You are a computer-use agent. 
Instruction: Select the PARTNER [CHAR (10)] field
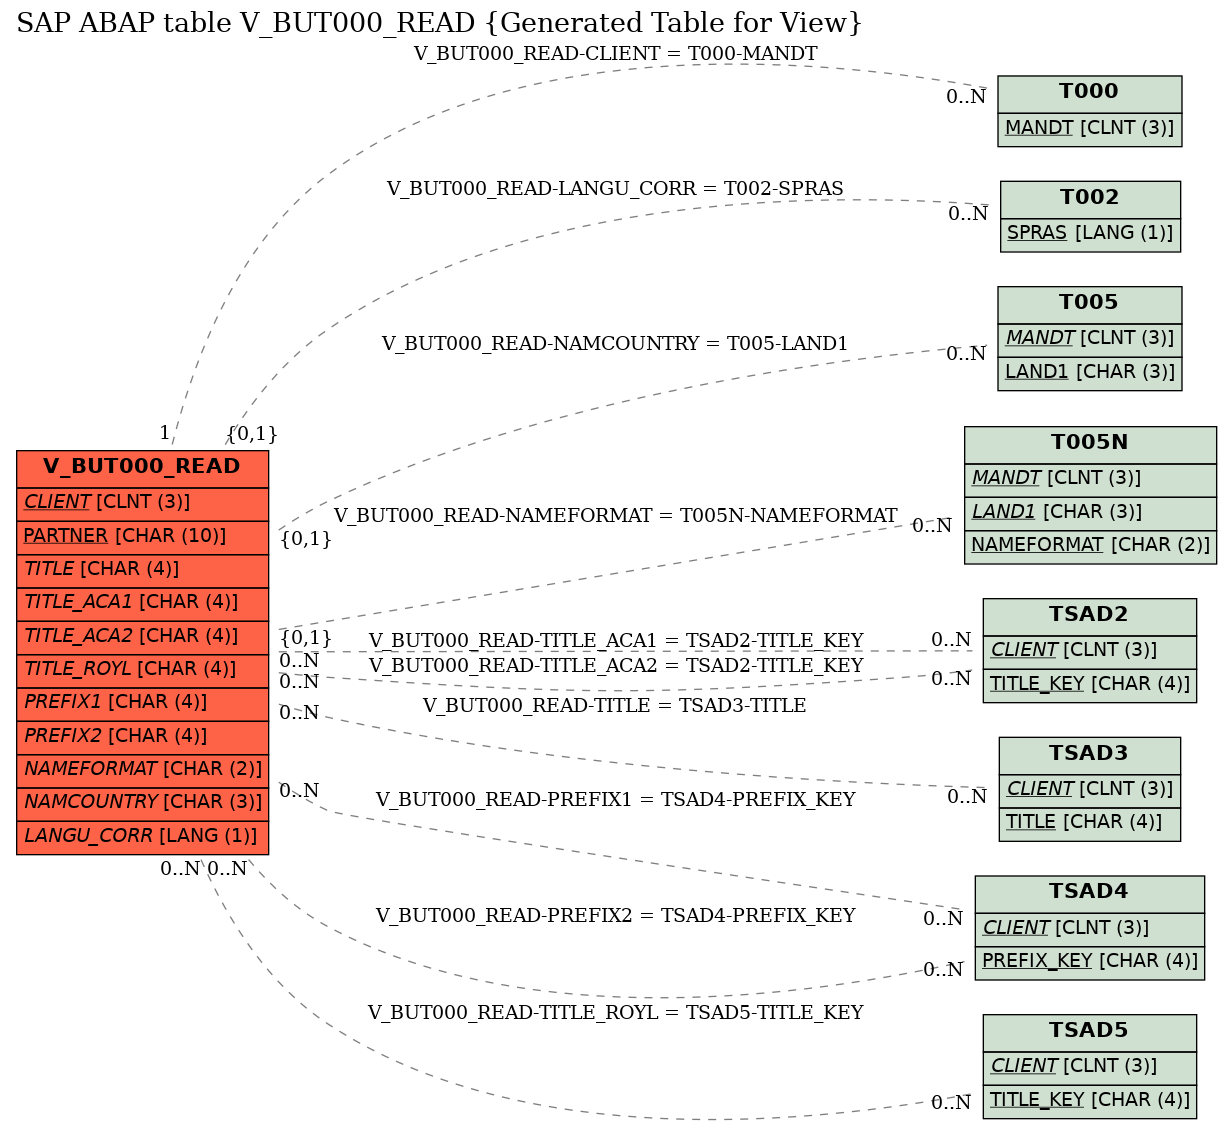(142, 537)
